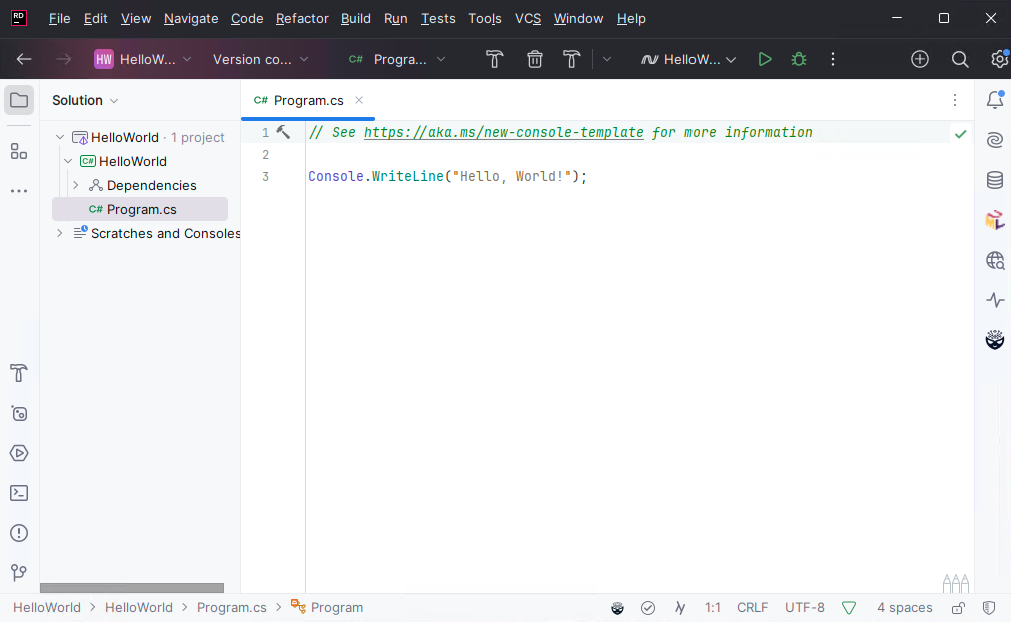This screenshot has height=622, width=1011.
Task: Expand Scratches and Consoles
Action: [60, 233]
